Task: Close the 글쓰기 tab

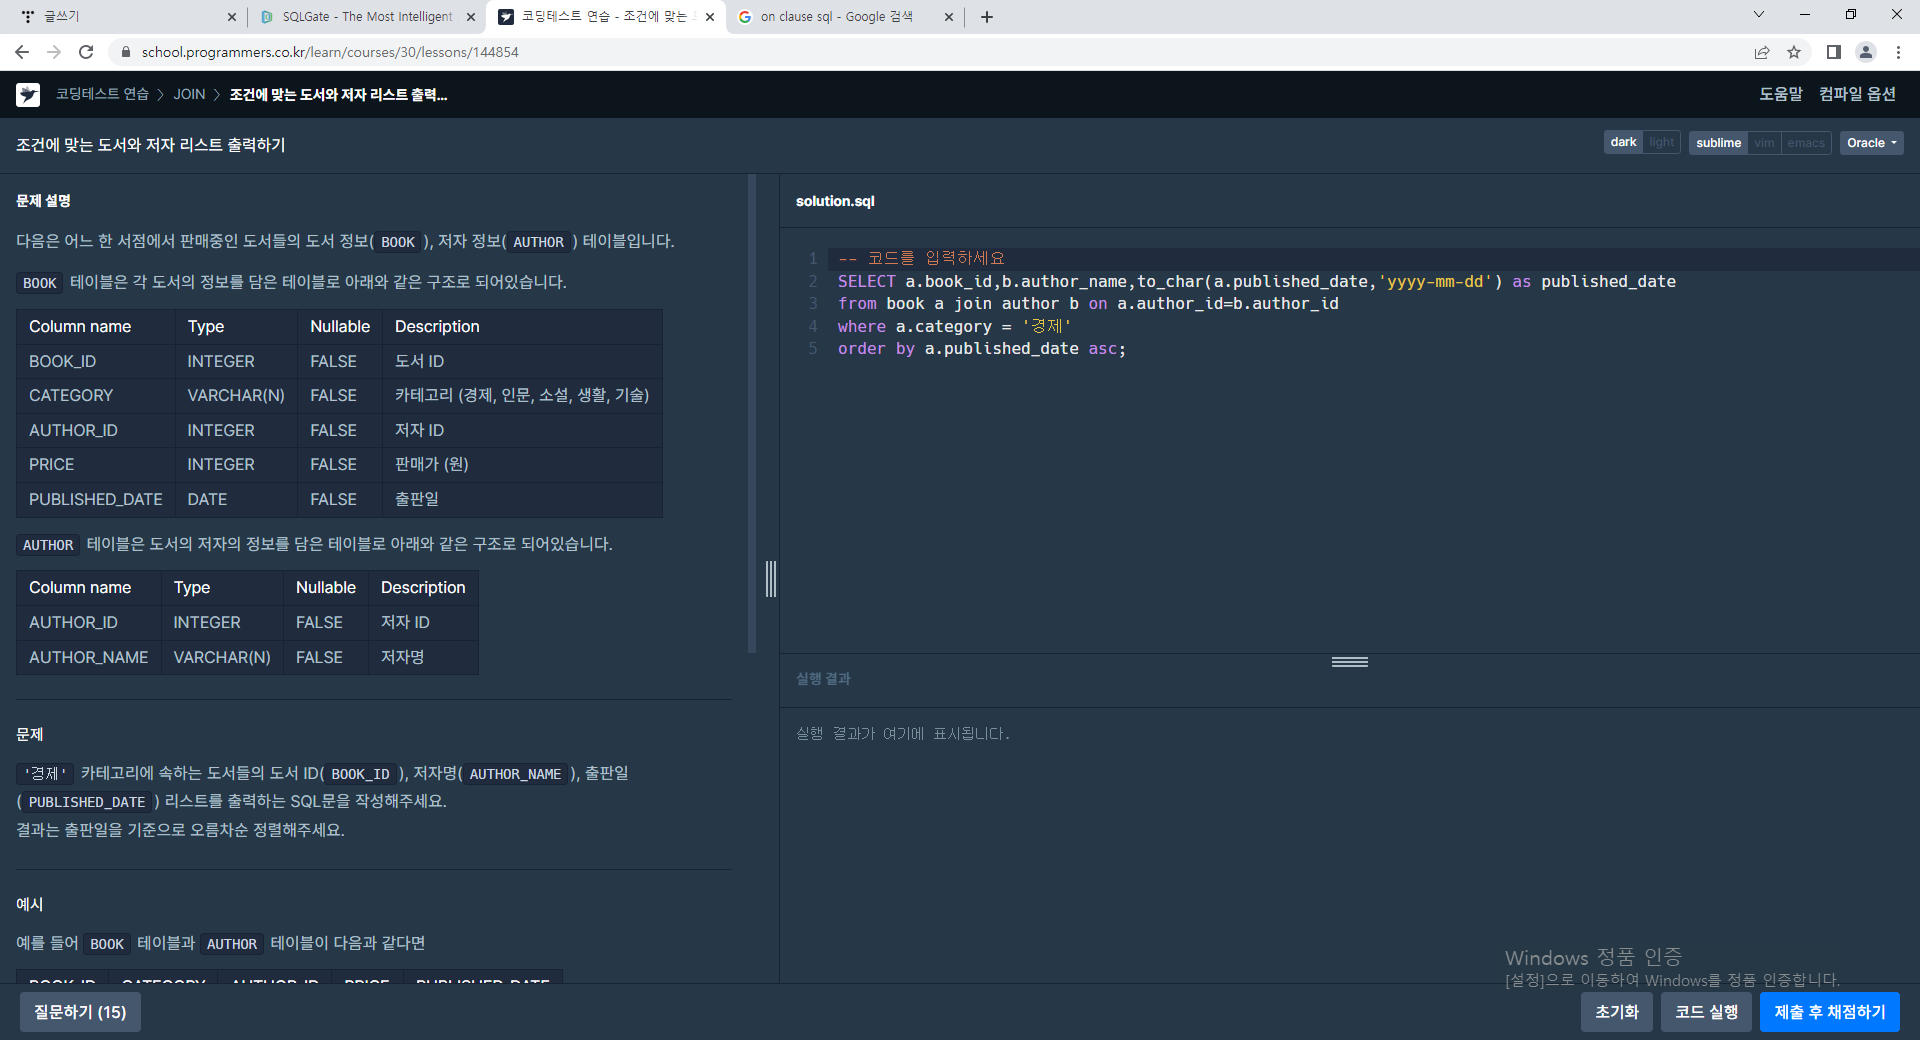Action: point(232,17)
